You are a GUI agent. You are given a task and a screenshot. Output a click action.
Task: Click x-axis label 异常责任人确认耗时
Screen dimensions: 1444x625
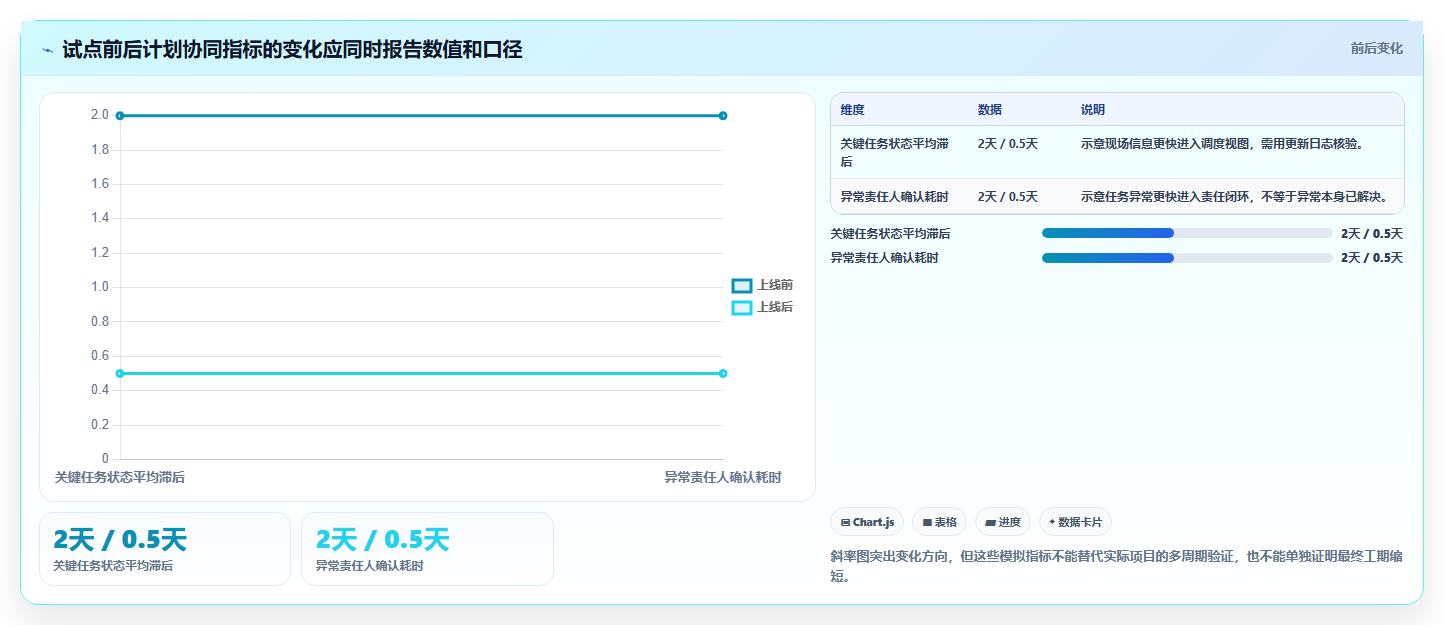(723, 477)
